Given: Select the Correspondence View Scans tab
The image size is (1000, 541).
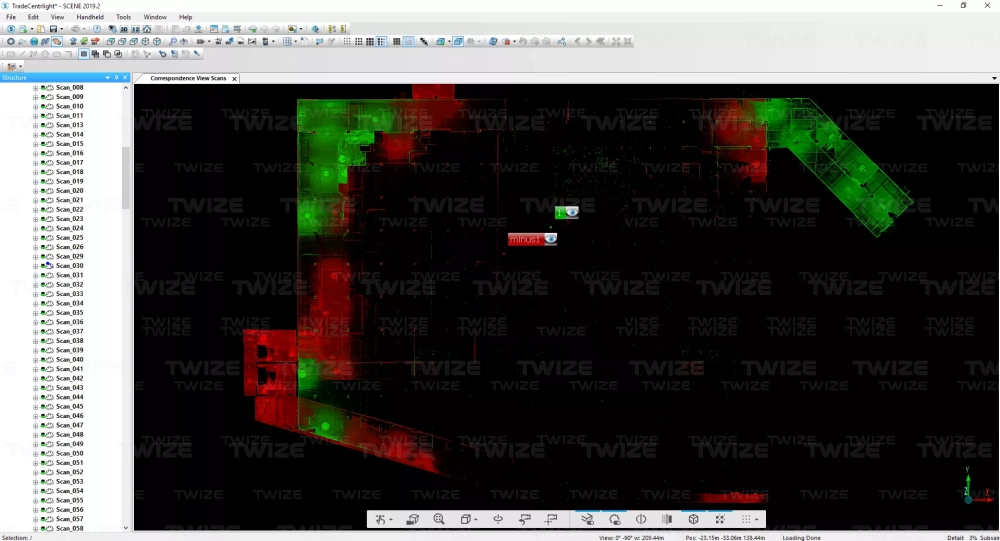Looking at the screenshot, I should (x=188, y=78).
